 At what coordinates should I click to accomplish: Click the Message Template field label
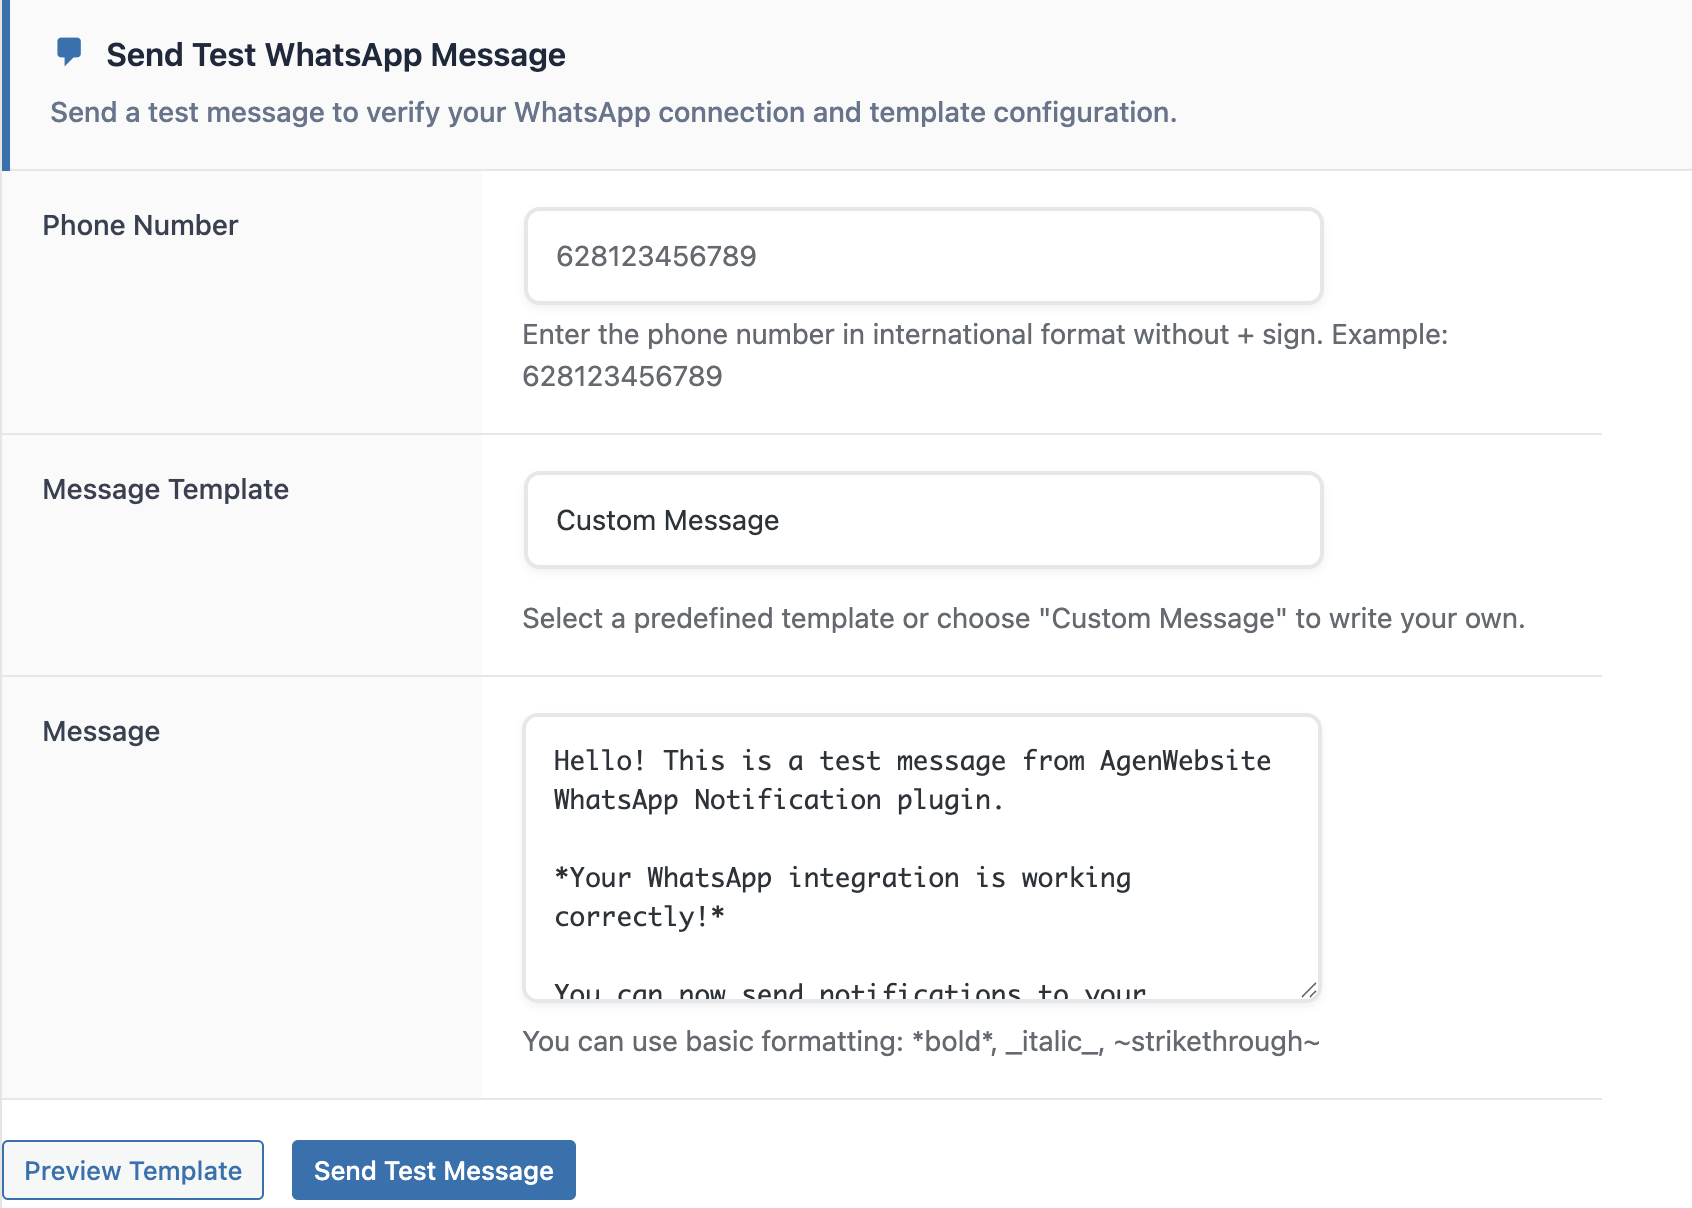[x=165, y=489]
